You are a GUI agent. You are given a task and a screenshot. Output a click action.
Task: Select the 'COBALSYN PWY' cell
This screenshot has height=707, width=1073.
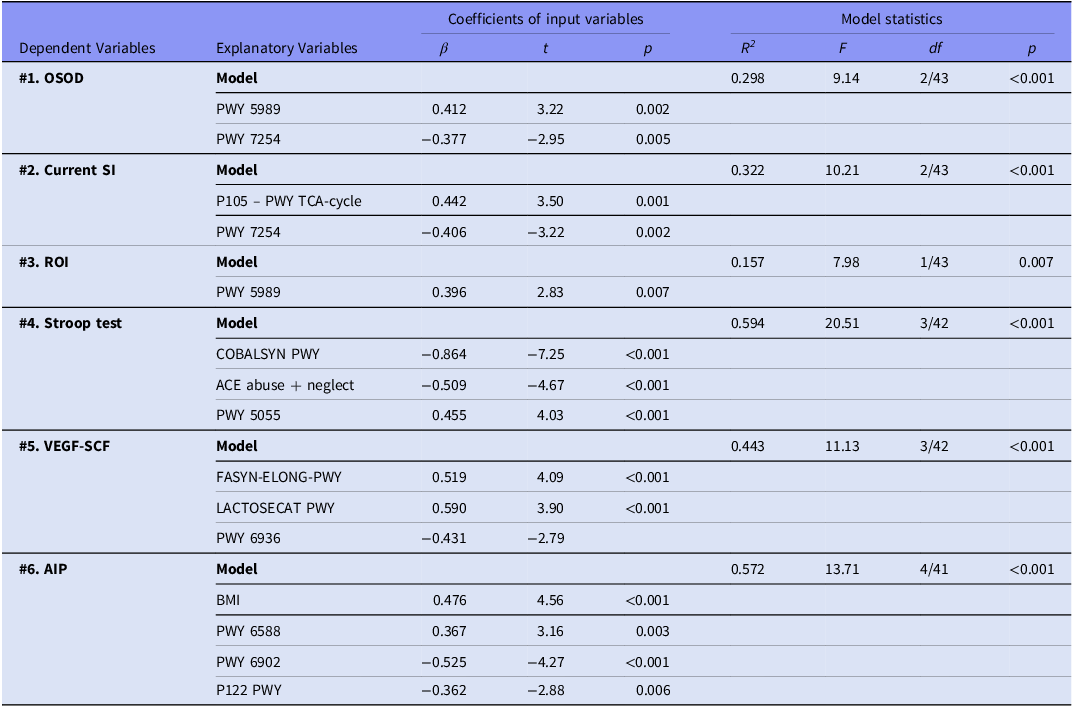coord(266,354)
